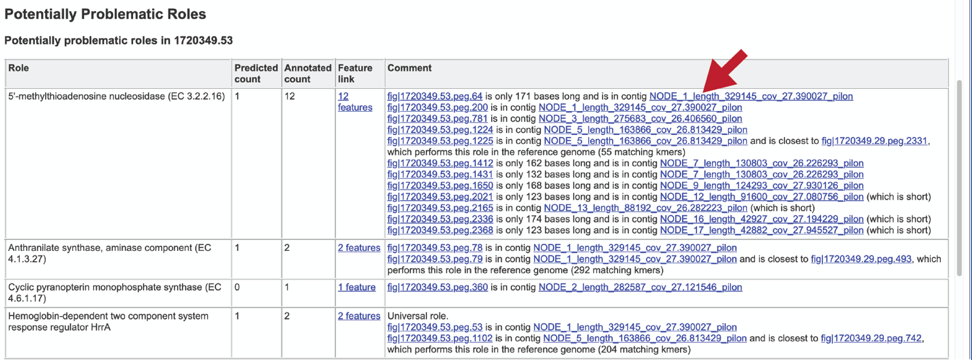Open the '1 feature' link
This screenshot has height=360, width=972.
356,288
